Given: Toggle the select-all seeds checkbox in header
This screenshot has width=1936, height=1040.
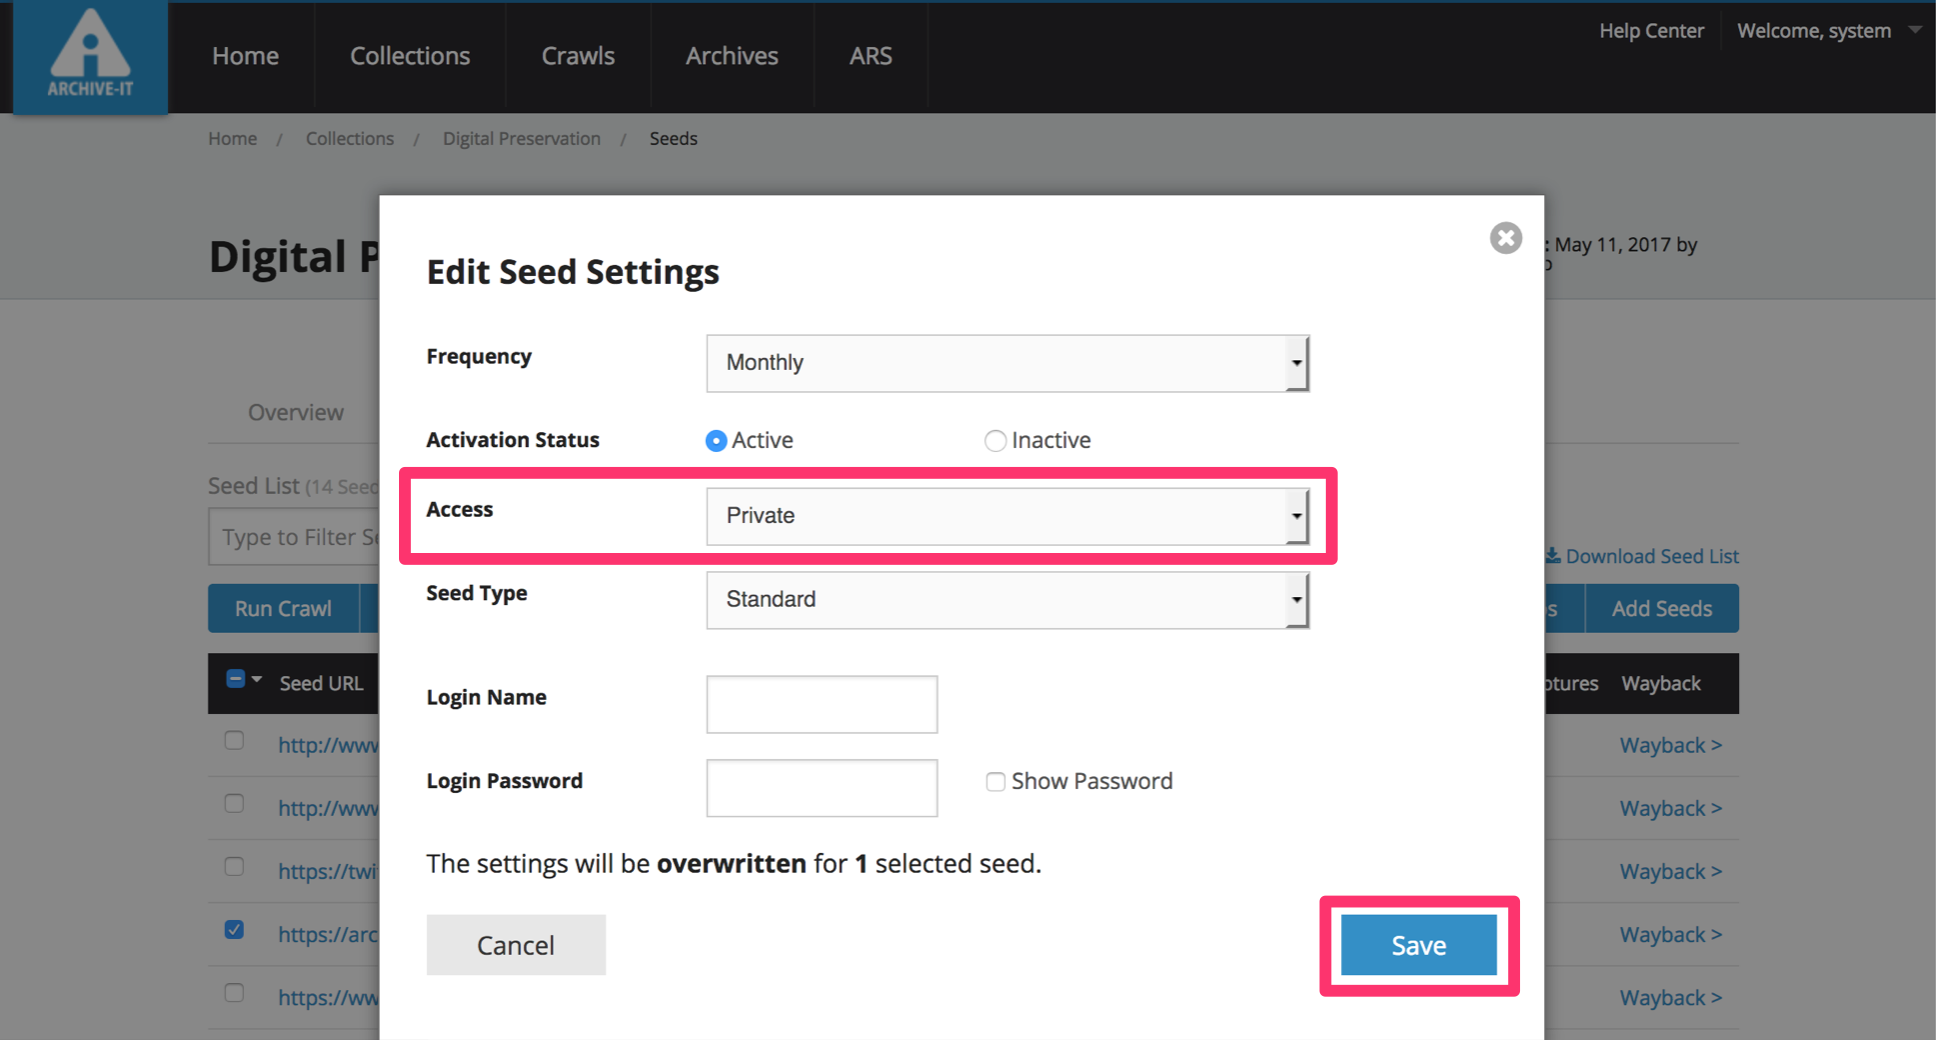Looking at the screenshot, I should (236, 680).
